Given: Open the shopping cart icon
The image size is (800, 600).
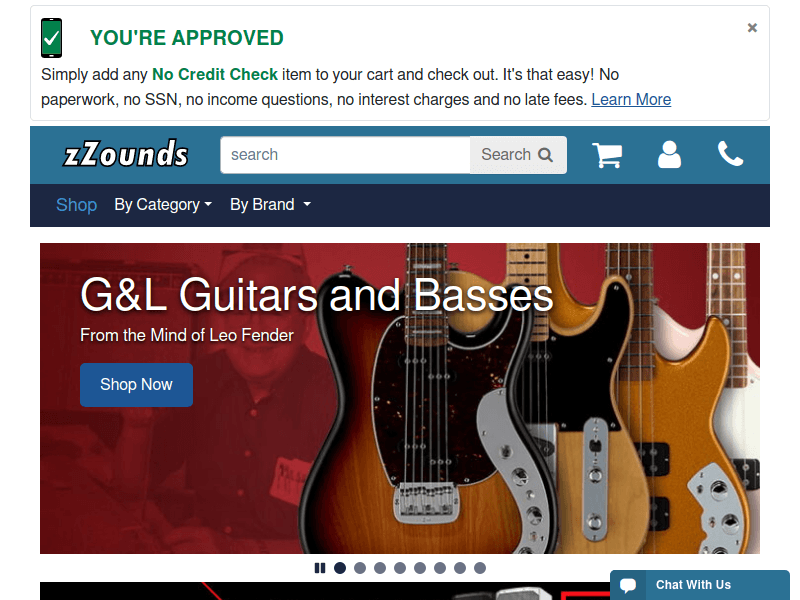Looking at the screenshot, I should (x=607, y=155).
